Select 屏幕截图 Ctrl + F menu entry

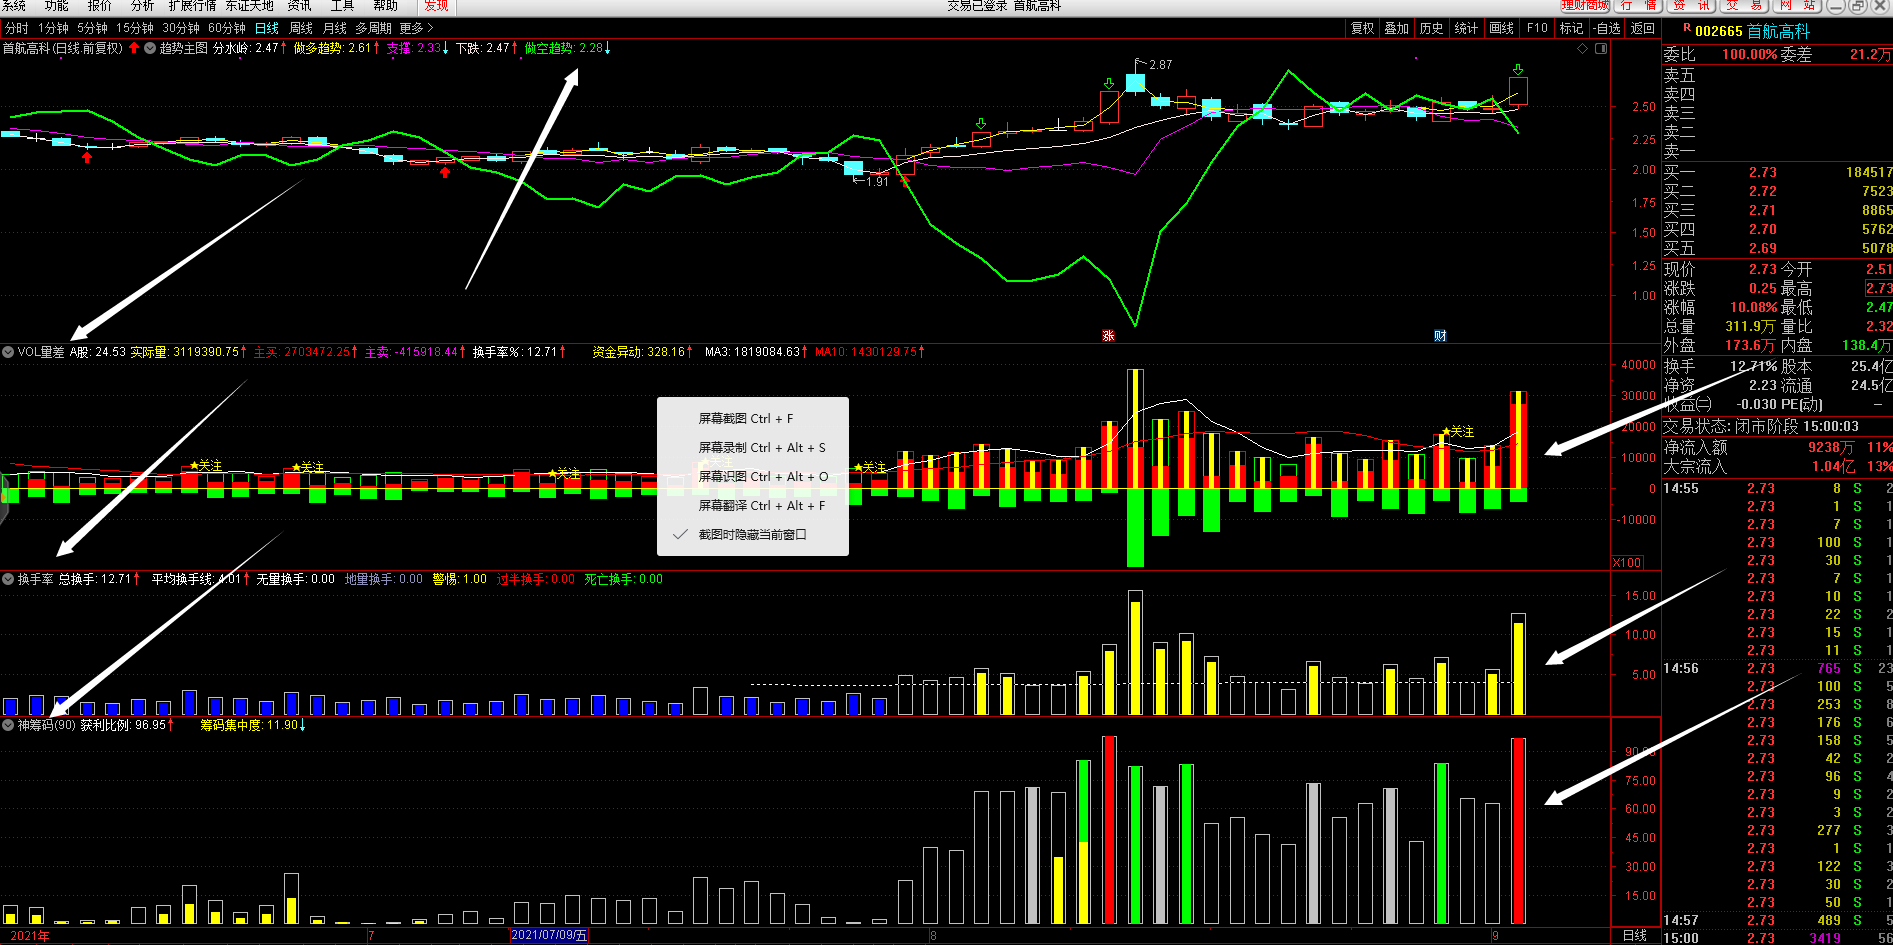click(753, 419)
